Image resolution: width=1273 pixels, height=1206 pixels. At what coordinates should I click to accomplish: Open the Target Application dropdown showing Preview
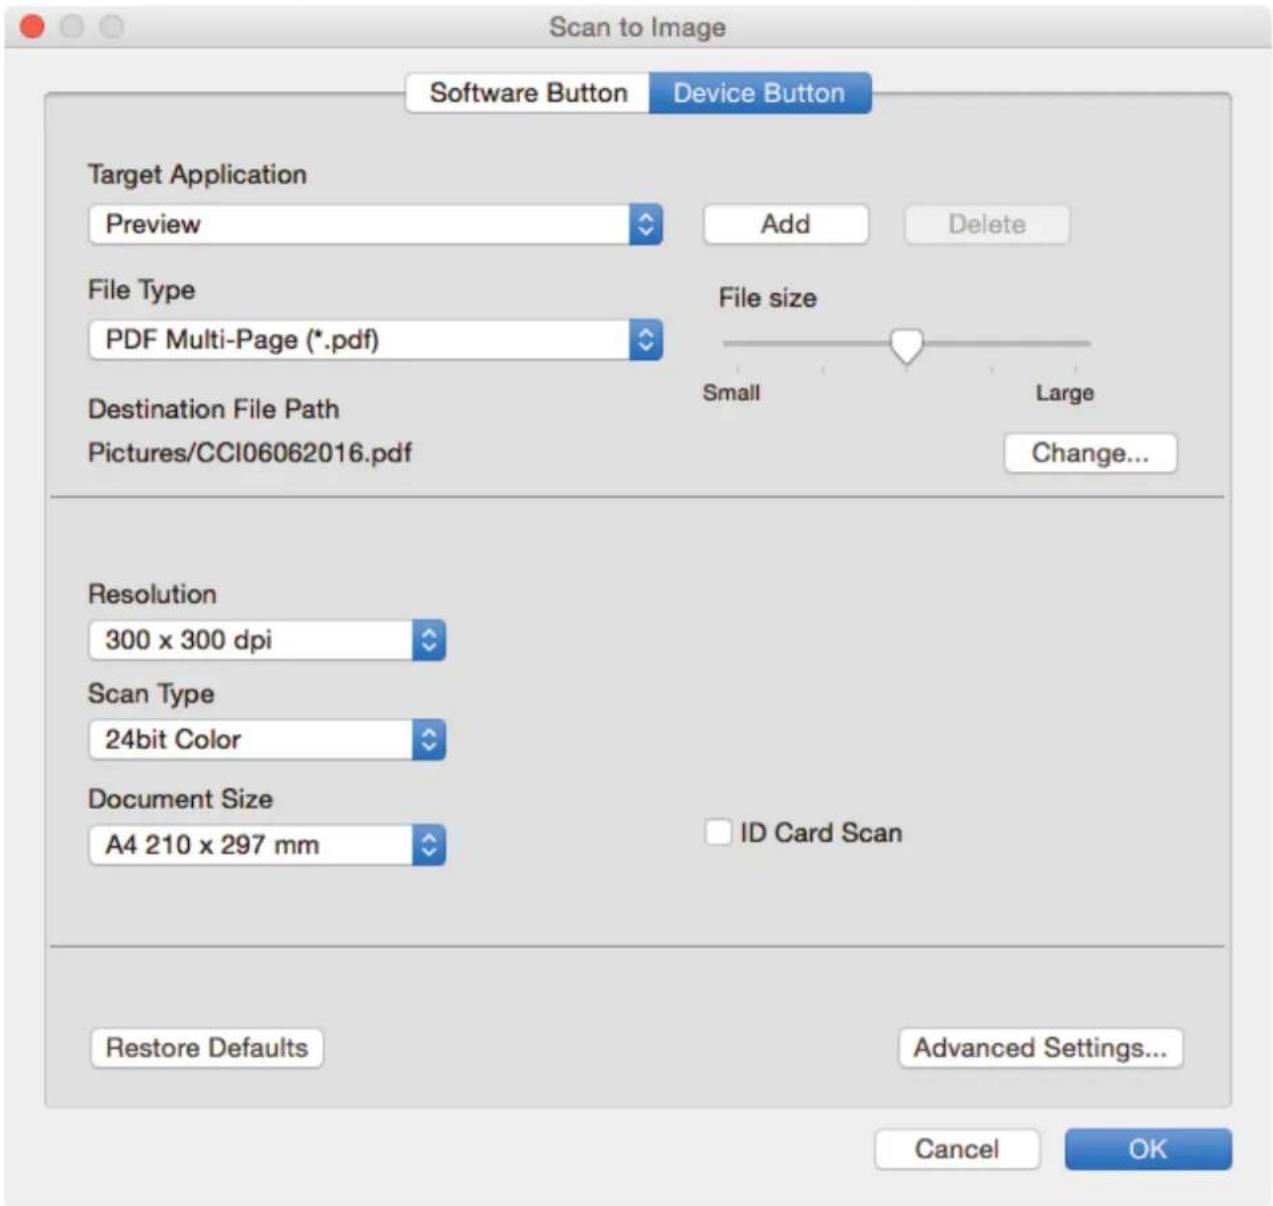click(376, 224)
